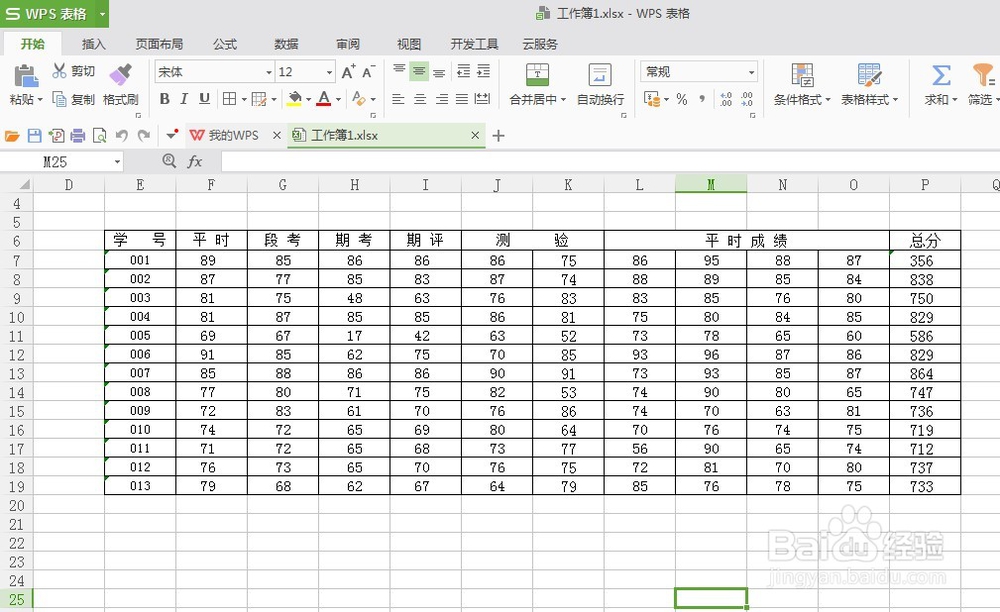Toggle italic formatting
Viewport: 1000px width, 612px height.
[x=184, y=99]
